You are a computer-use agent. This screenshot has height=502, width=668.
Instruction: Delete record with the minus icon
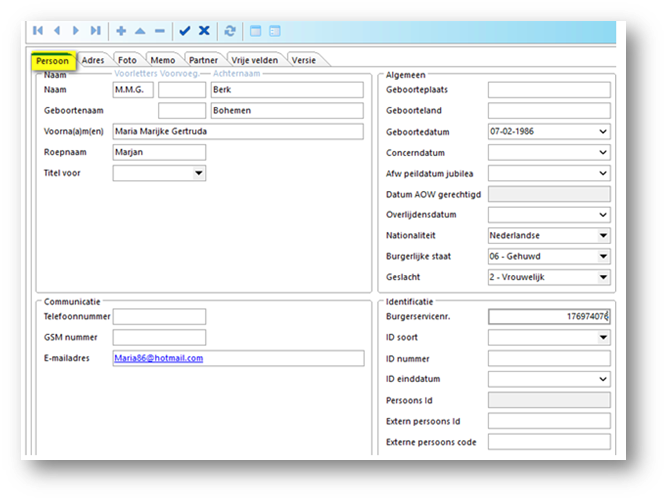point(160,31)
